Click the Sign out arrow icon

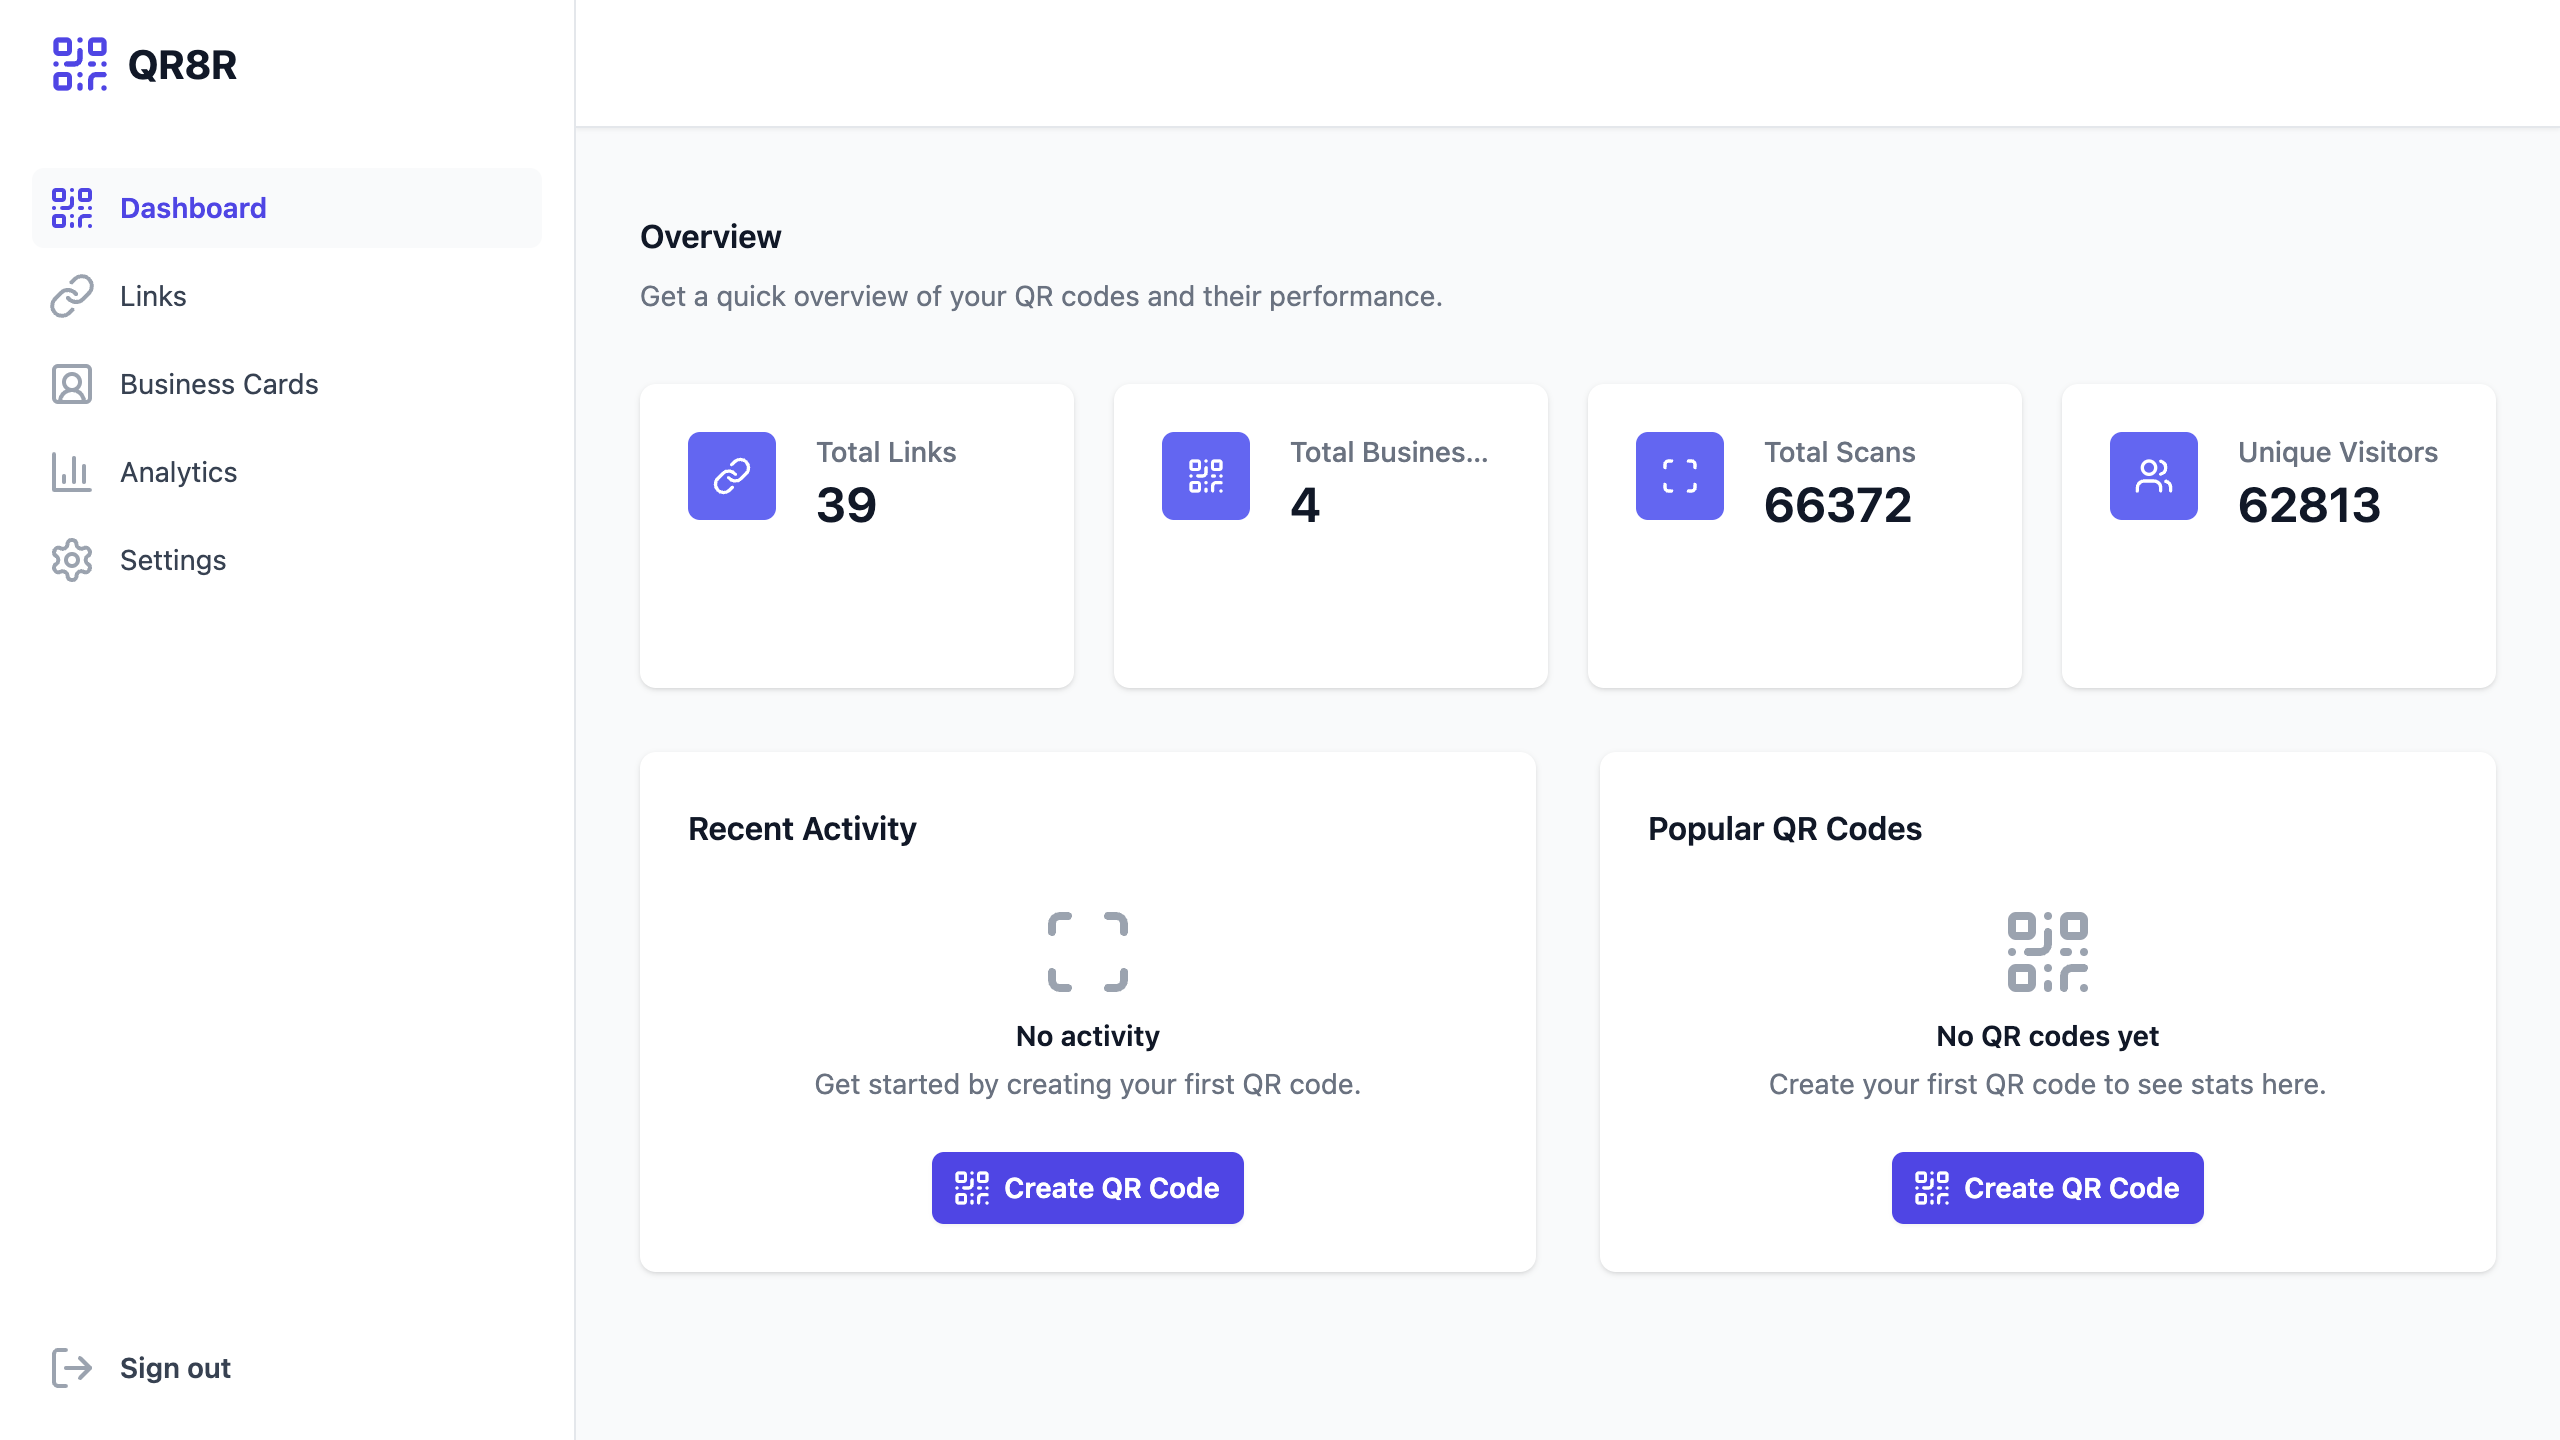pos(72,1368)
